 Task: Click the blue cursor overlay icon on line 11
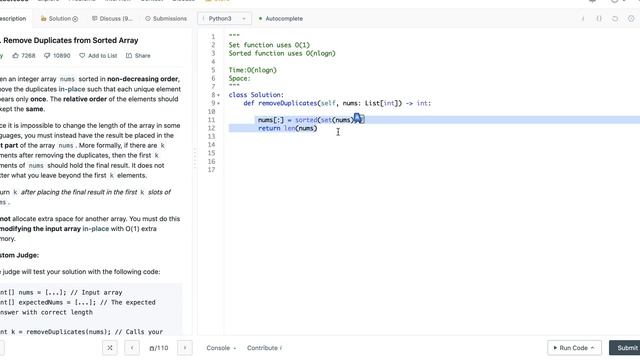point(358,118)
